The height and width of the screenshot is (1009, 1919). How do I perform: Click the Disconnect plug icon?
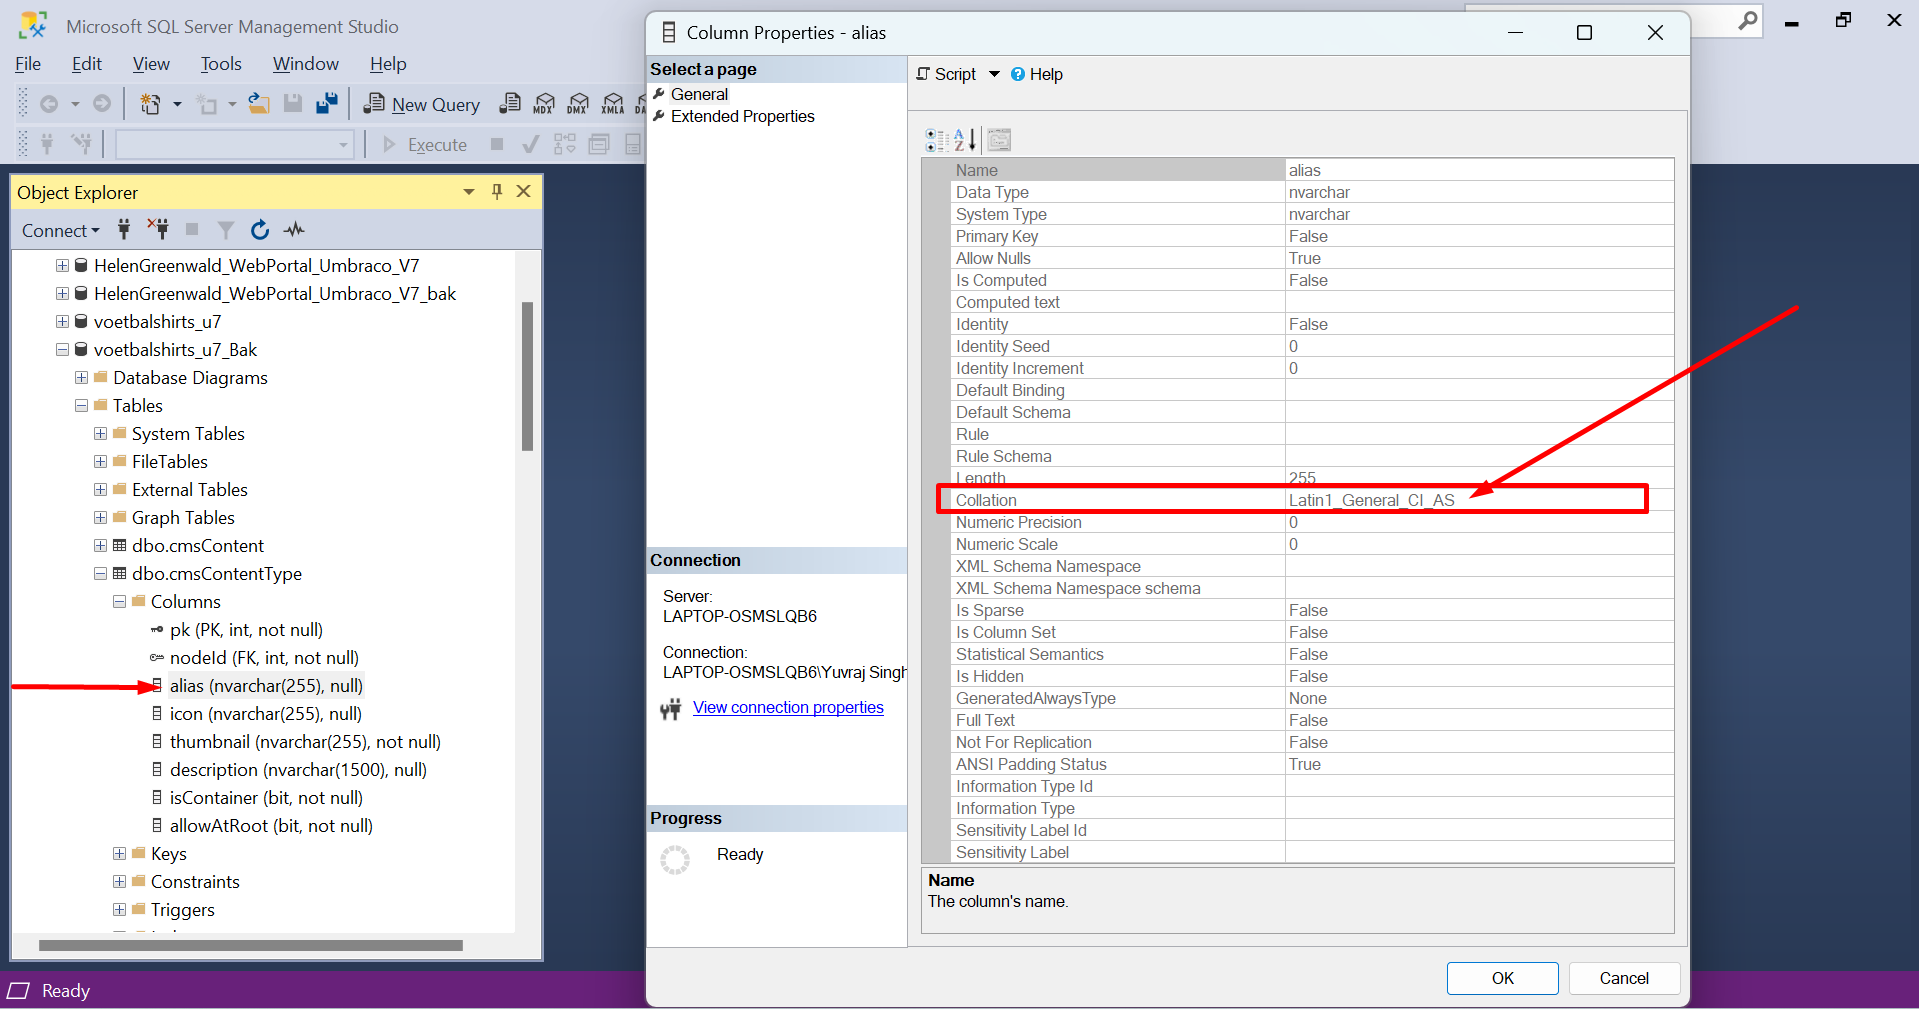(x=158, y=230)
